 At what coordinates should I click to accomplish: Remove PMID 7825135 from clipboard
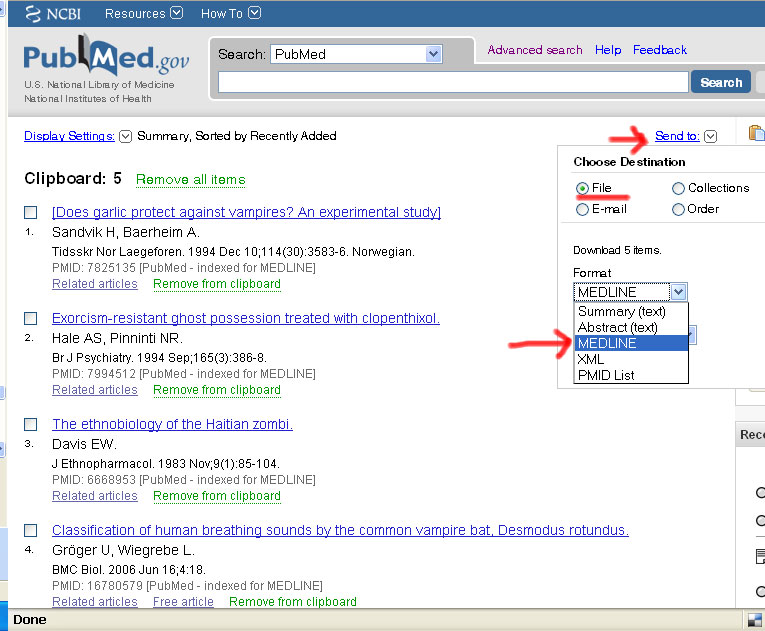click(217, 284)
